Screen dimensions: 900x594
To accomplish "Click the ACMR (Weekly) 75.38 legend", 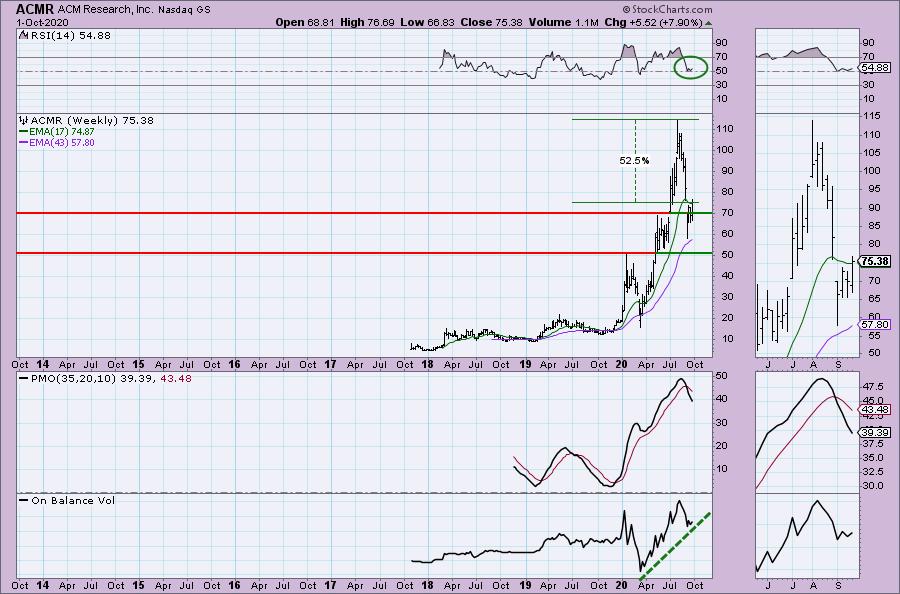I will (92, 121).
